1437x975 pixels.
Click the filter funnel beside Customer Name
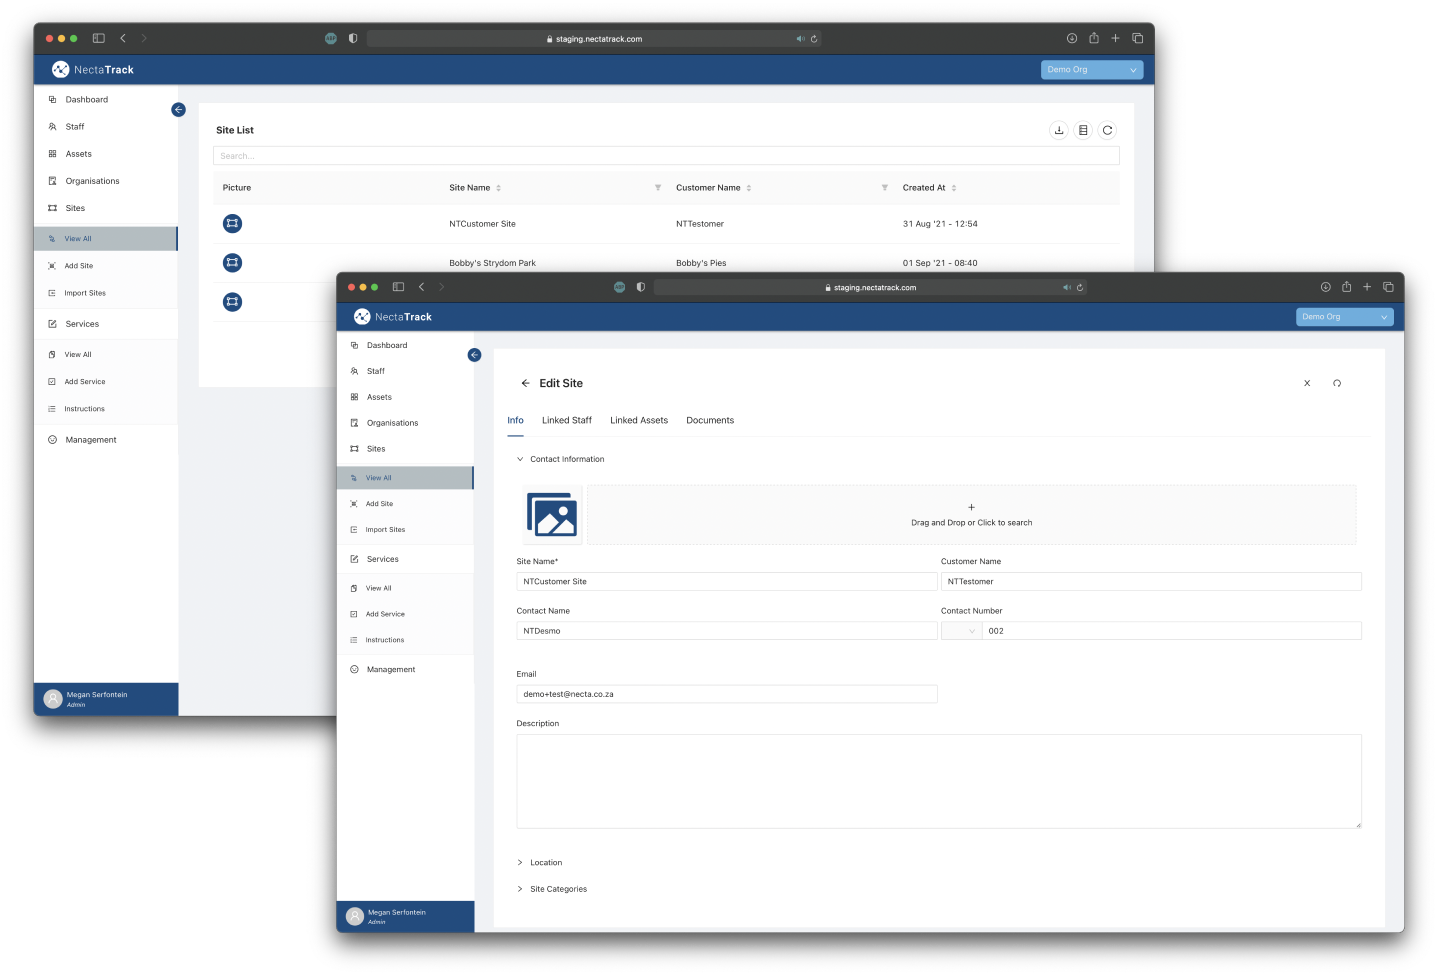pyautogui.click(x=885, y=187)
